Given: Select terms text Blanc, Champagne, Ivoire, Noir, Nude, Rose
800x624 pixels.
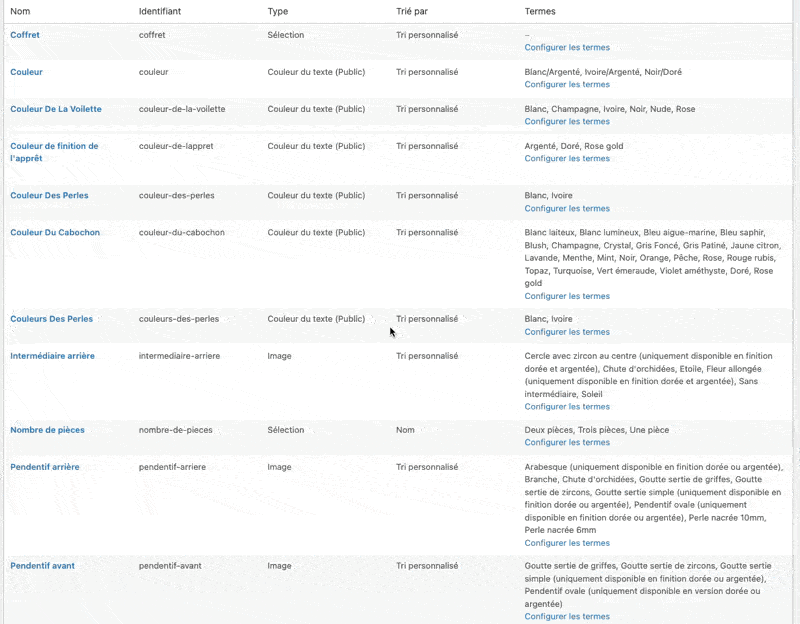Looking at the screenshot, I should pos(610,109).
